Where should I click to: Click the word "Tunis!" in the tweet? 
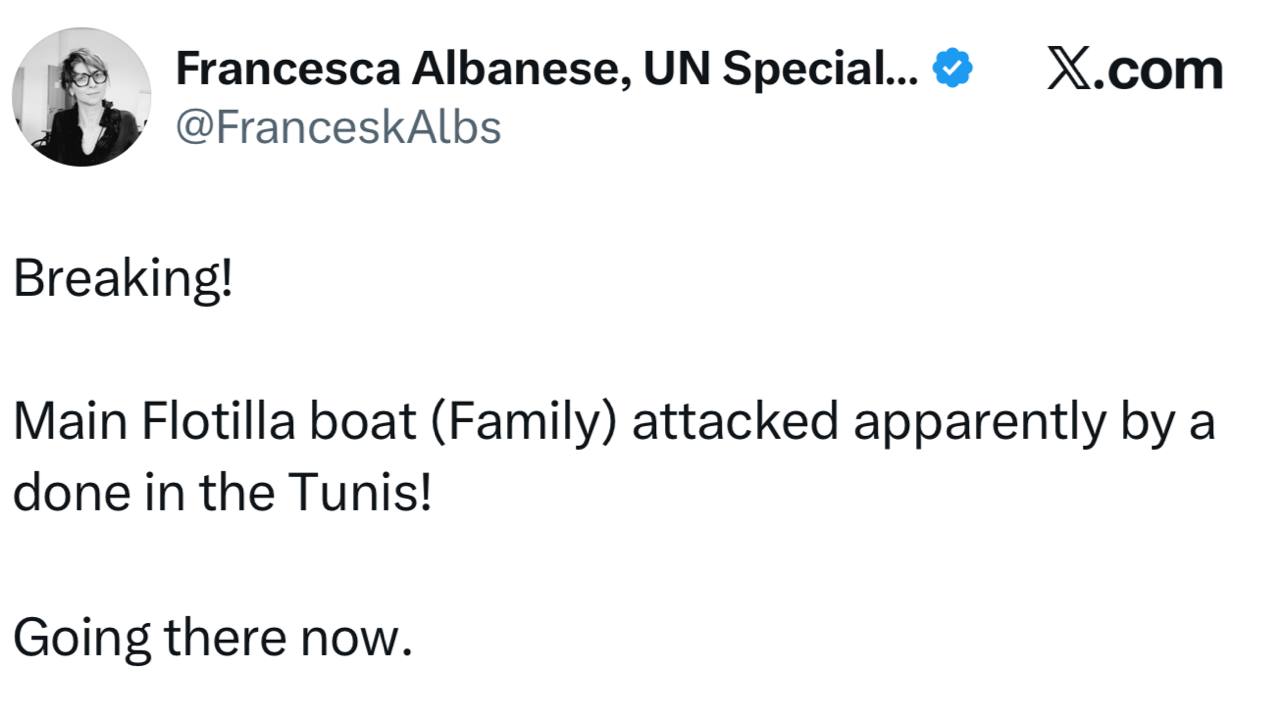(361, 494)
